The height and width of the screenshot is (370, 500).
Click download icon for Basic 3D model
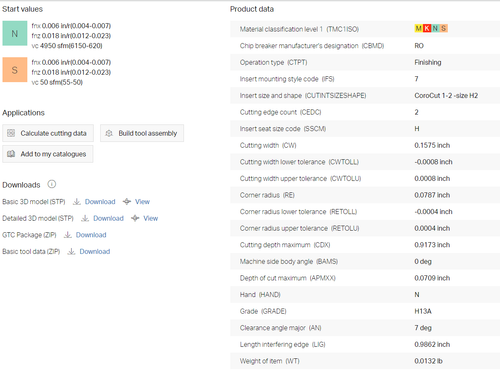click(77, 202)
